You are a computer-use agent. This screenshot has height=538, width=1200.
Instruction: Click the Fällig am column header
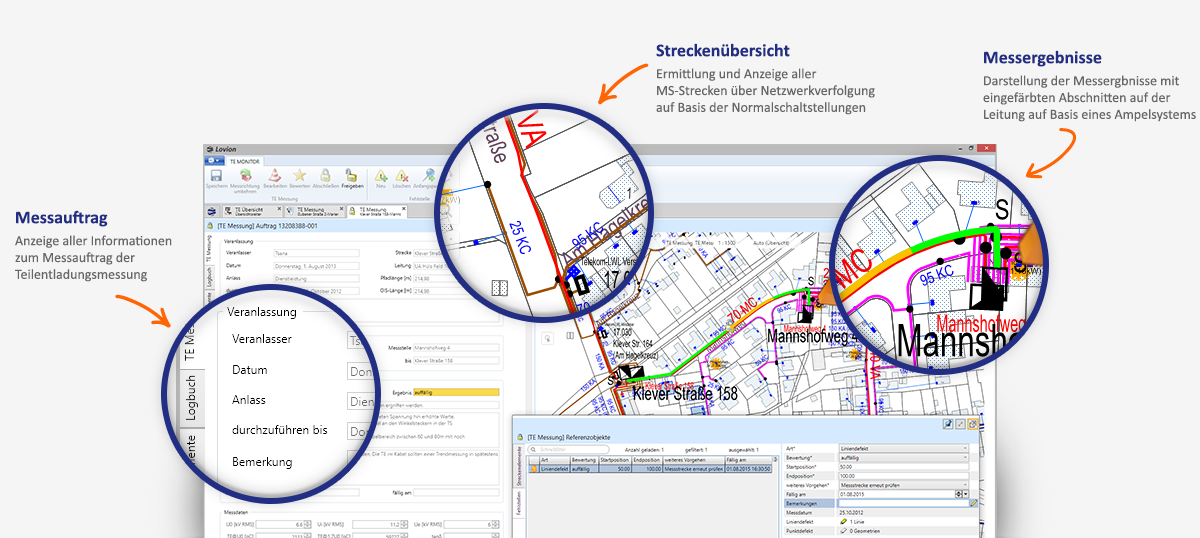tap(750, 459)
